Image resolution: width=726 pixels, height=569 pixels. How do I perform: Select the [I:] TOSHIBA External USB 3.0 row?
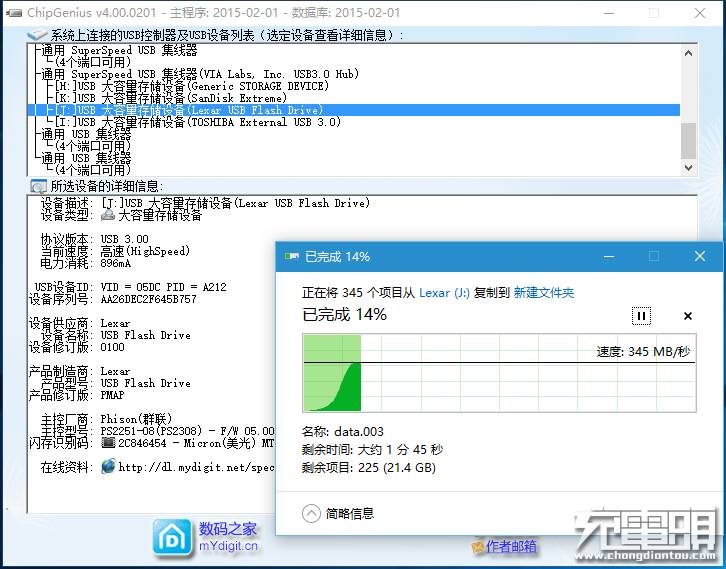coord(198,122)
